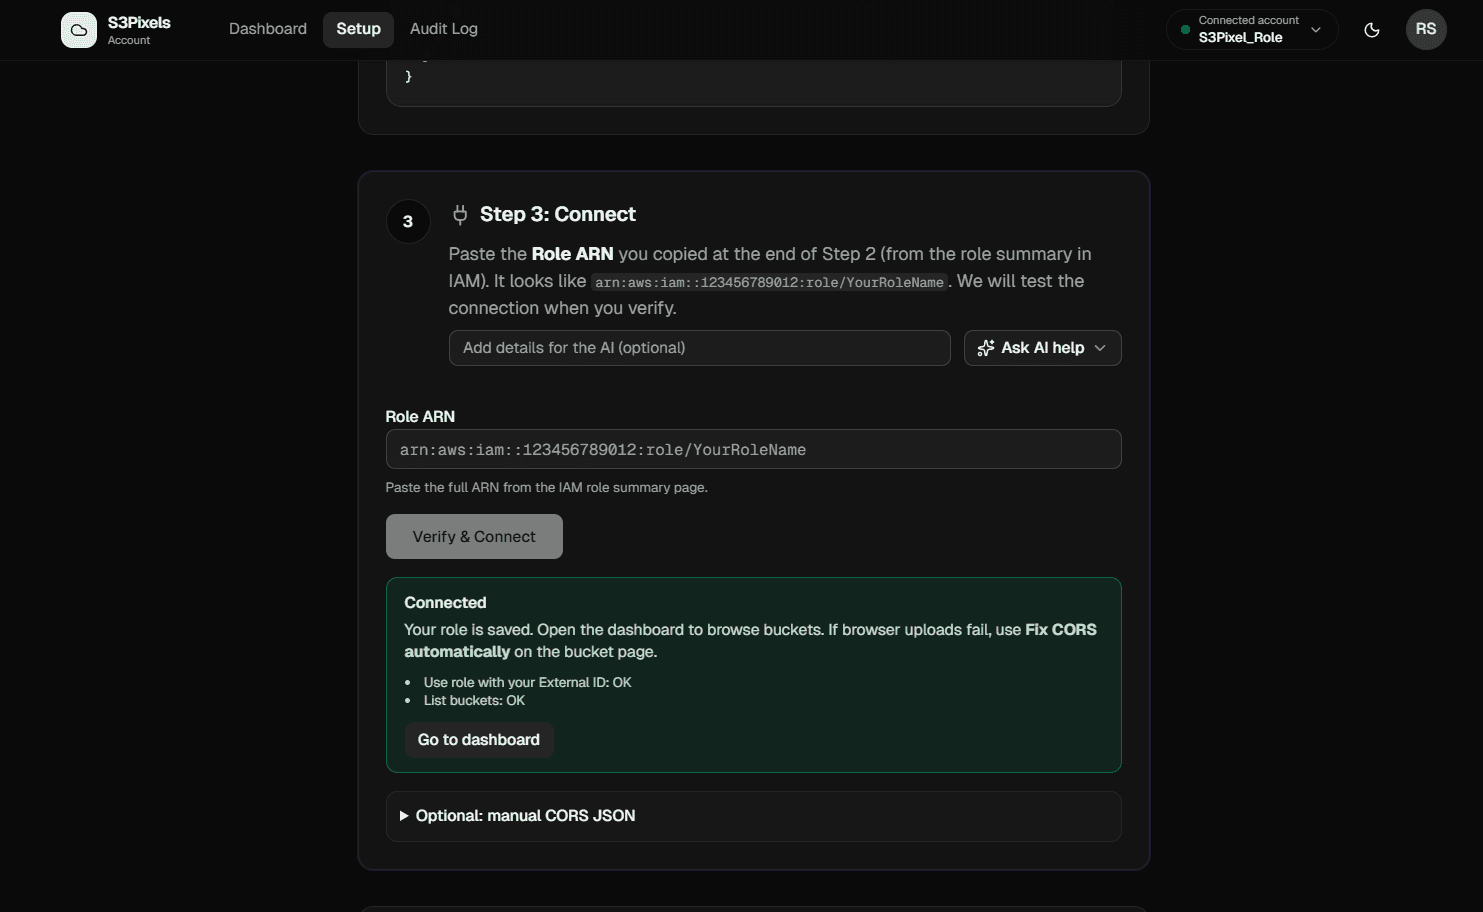Screen dimensions: 1483x912
Task: Click the Connected success message panel
Action: point(753,675)
